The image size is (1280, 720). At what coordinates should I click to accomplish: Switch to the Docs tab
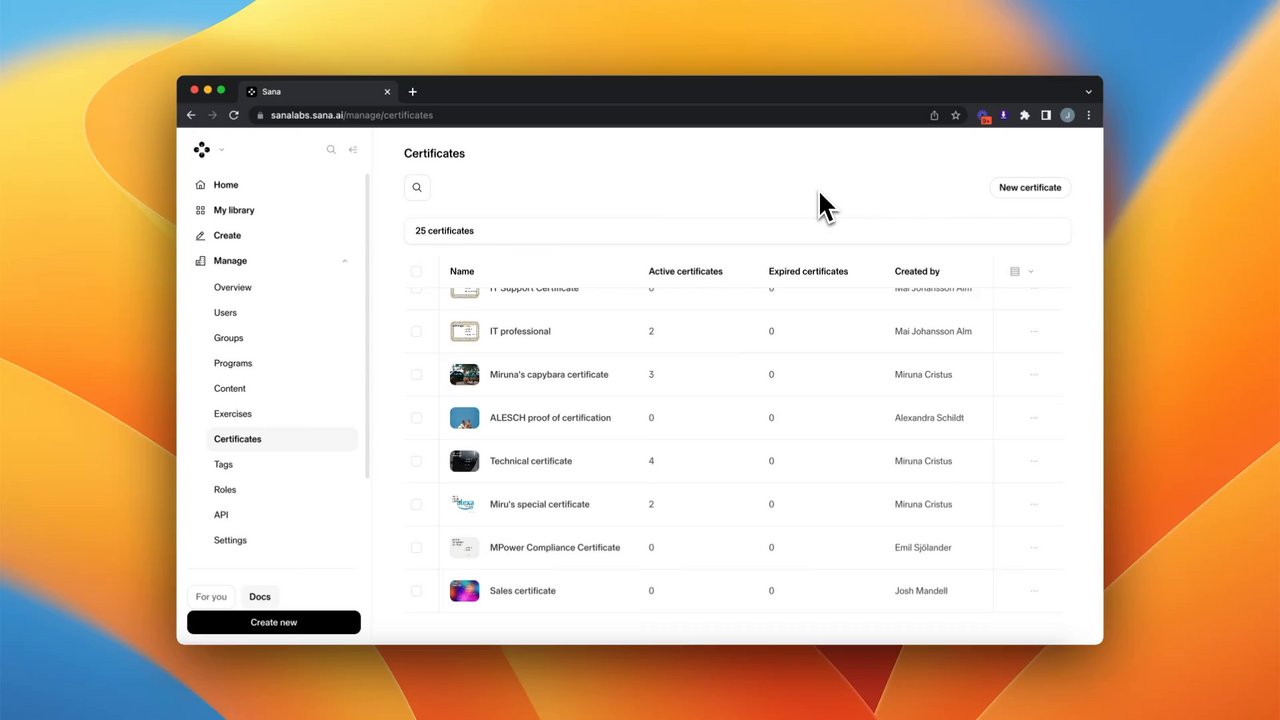[x=260, y=597]
